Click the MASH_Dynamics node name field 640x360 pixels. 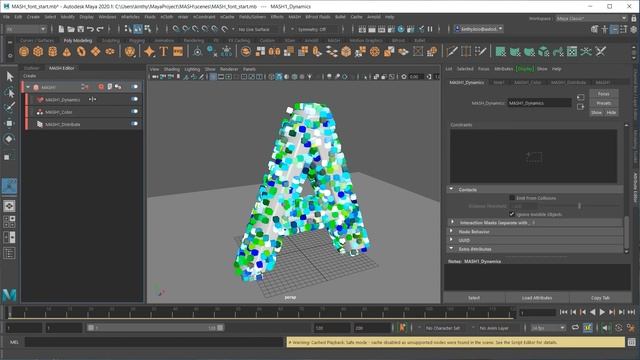(539, 103)
